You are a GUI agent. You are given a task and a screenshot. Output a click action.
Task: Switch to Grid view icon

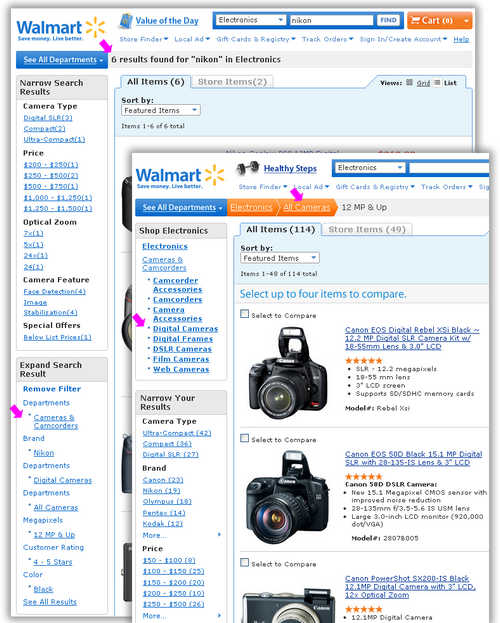[x=409, y=83]
